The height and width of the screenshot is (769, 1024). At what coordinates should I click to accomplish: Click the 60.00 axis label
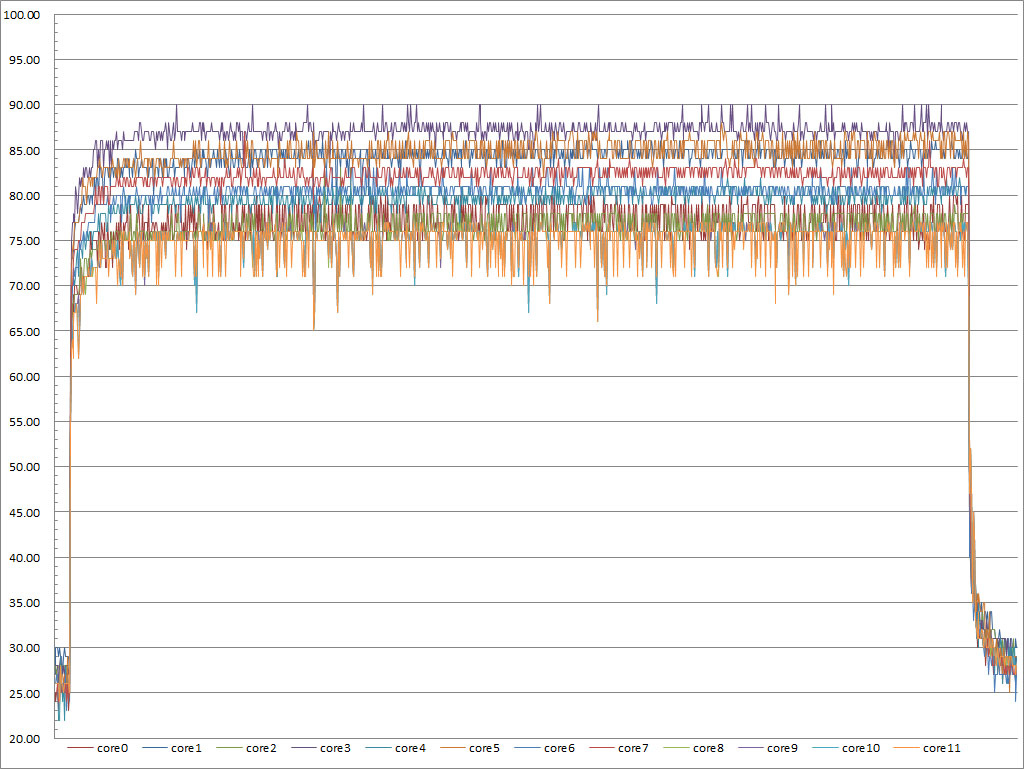[x=24, y=377]
